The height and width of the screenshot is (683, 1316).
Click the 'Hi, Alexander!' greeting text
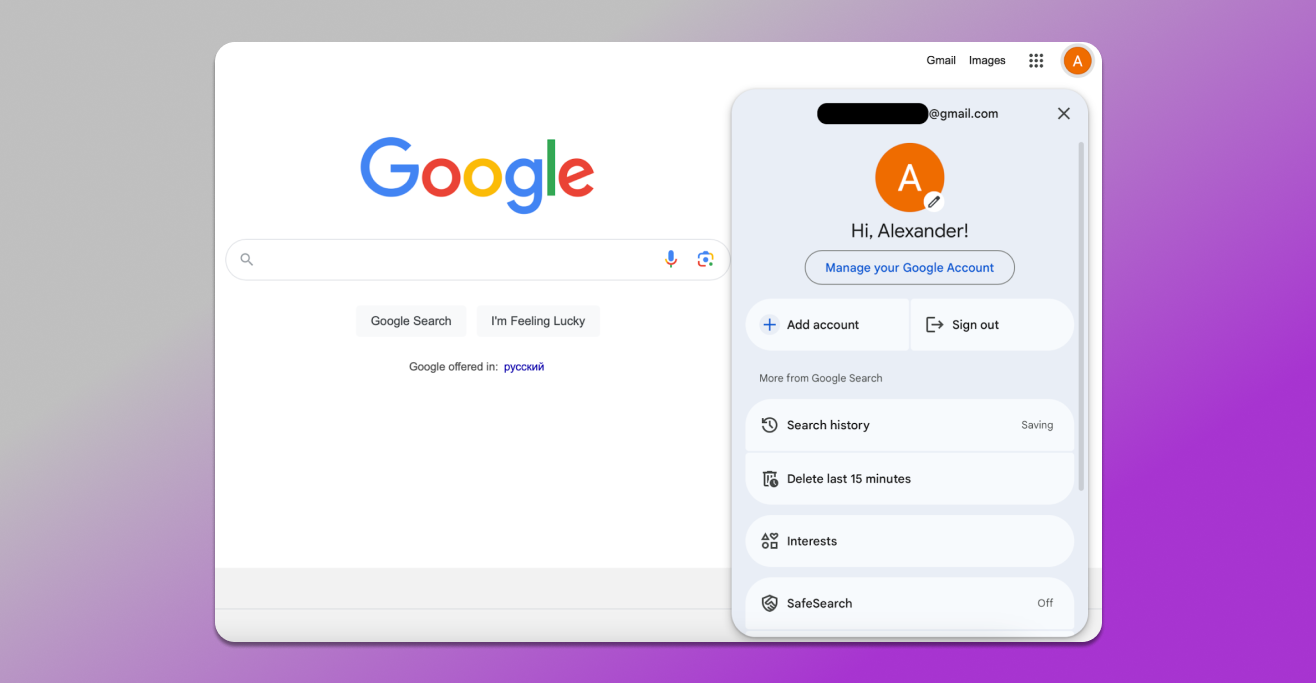pos(910,231)
